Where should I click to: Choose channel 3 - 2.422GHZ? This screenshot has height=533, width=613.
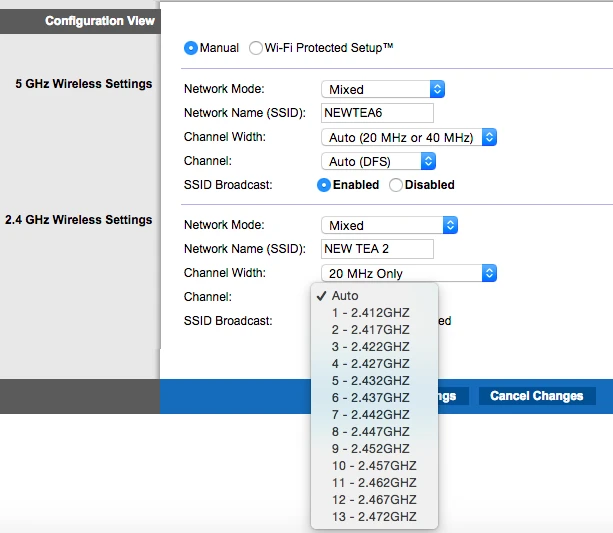point(370,347)
